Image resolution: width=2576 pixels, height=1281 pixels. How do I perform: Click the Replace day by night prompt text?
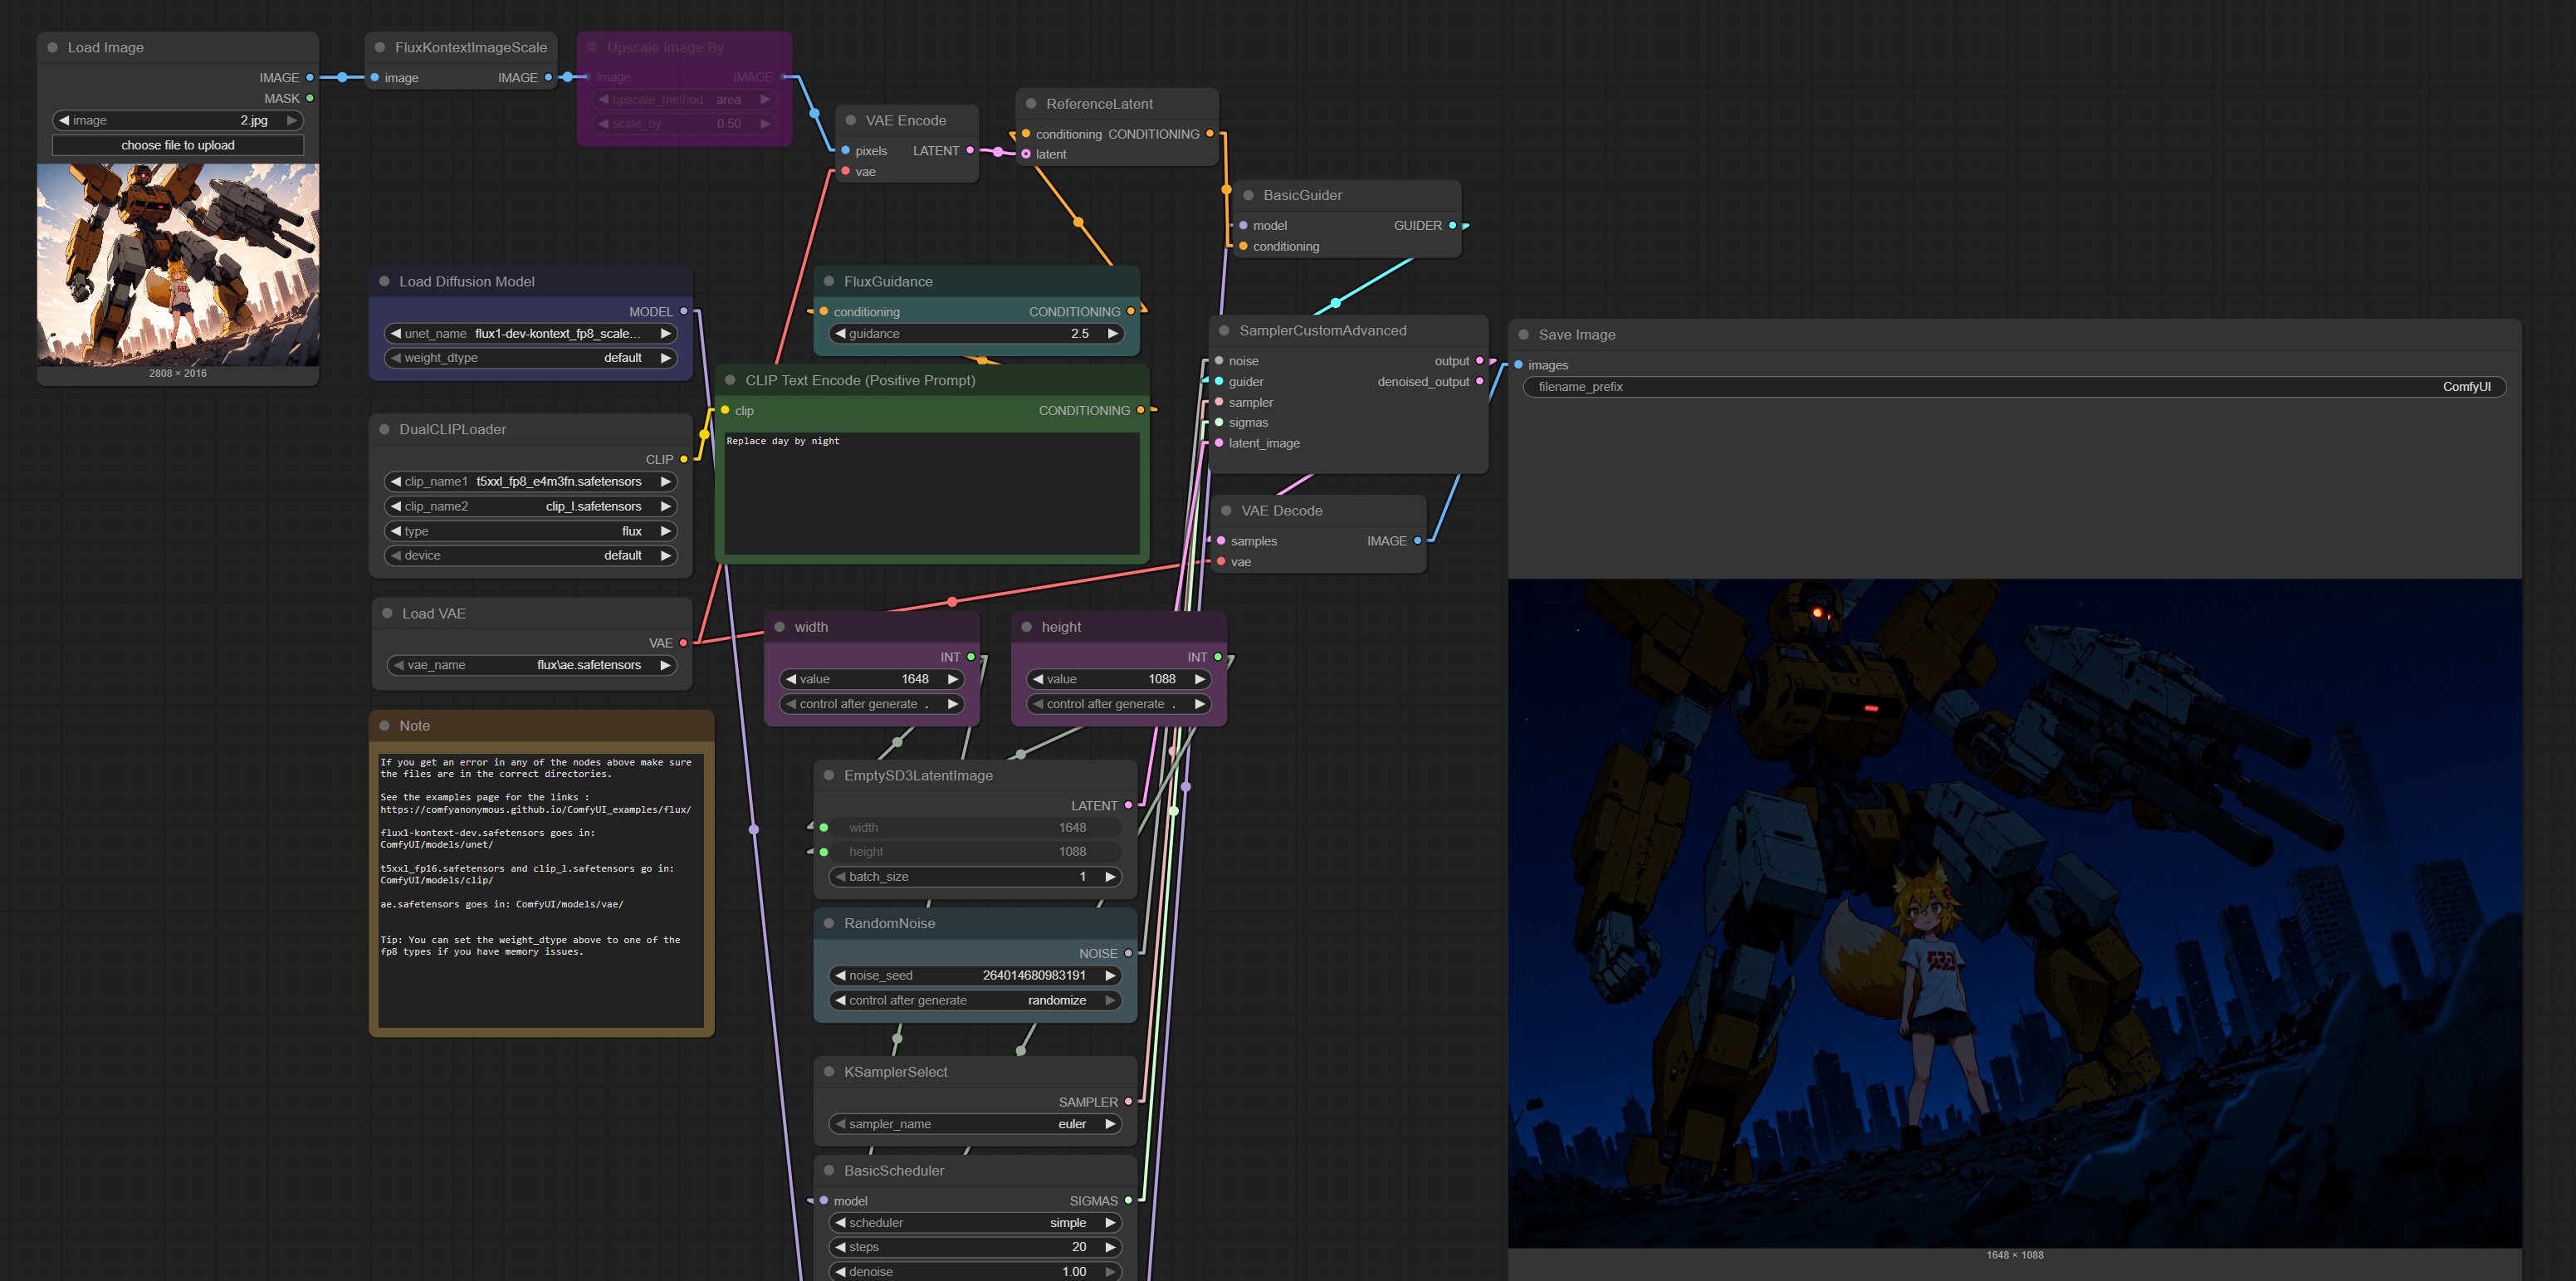(x=783, y=441)
